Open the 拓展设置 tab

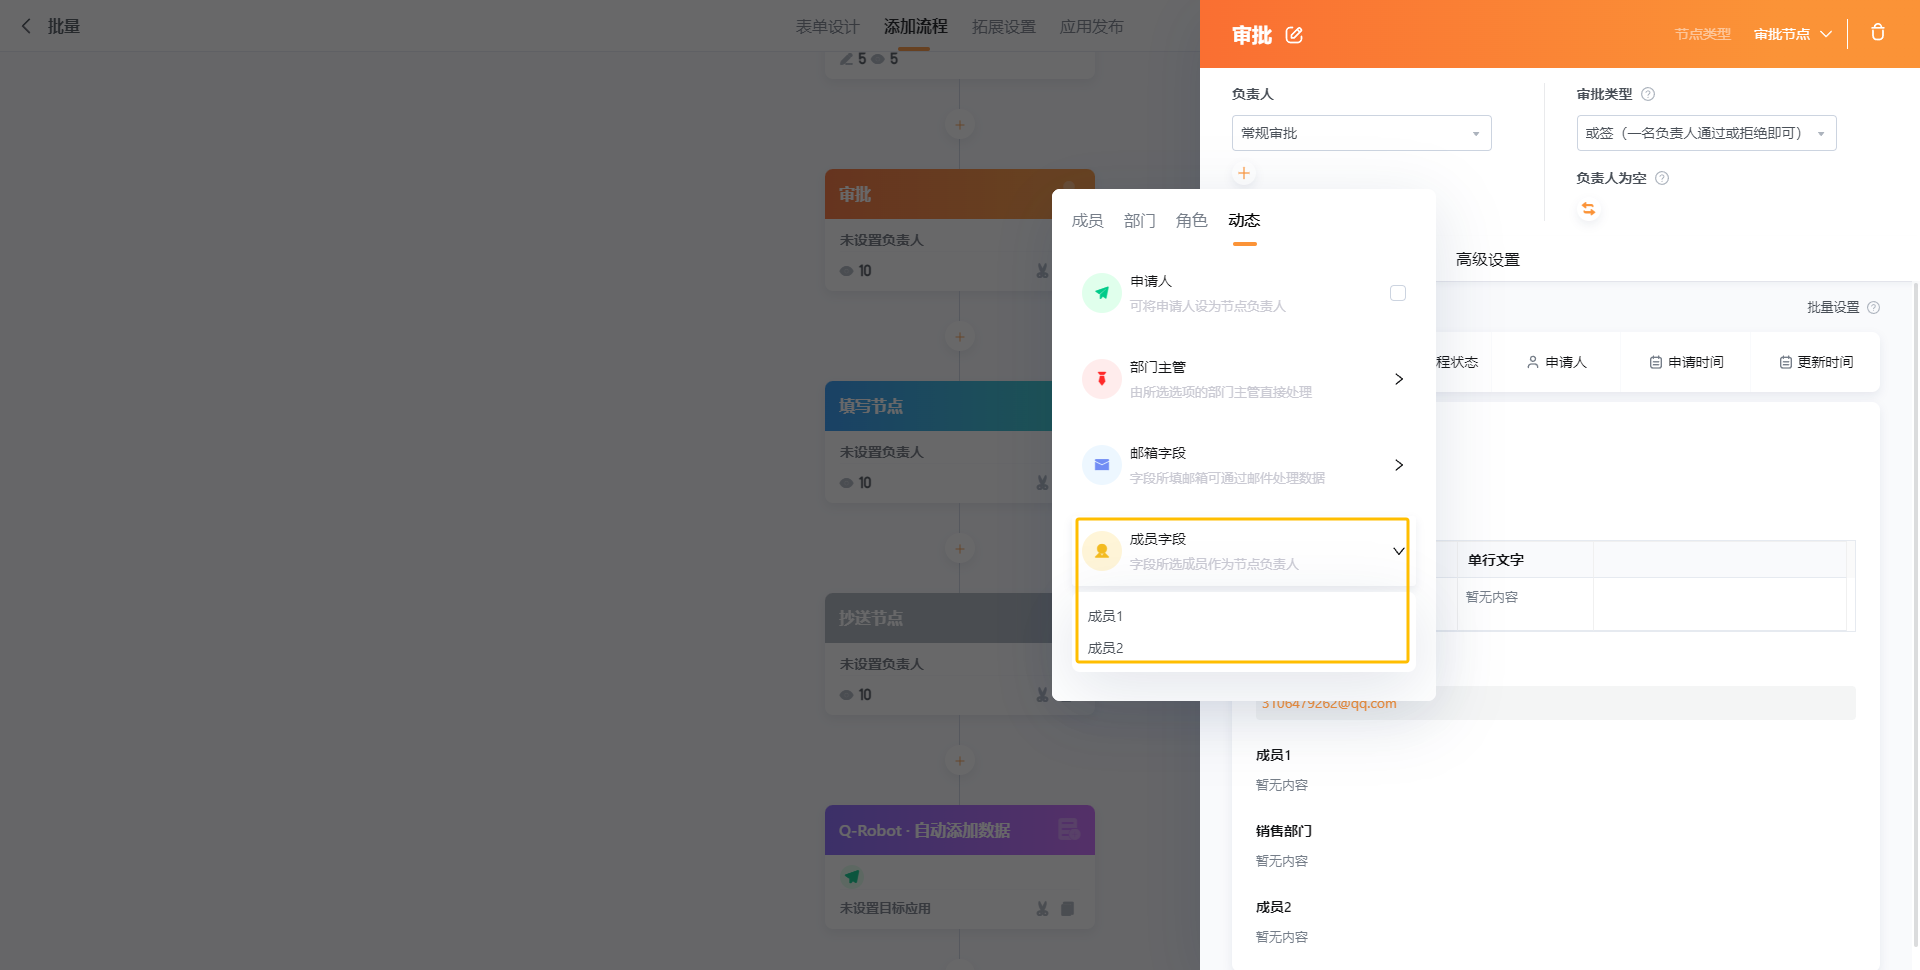[x=1004, y=27]
